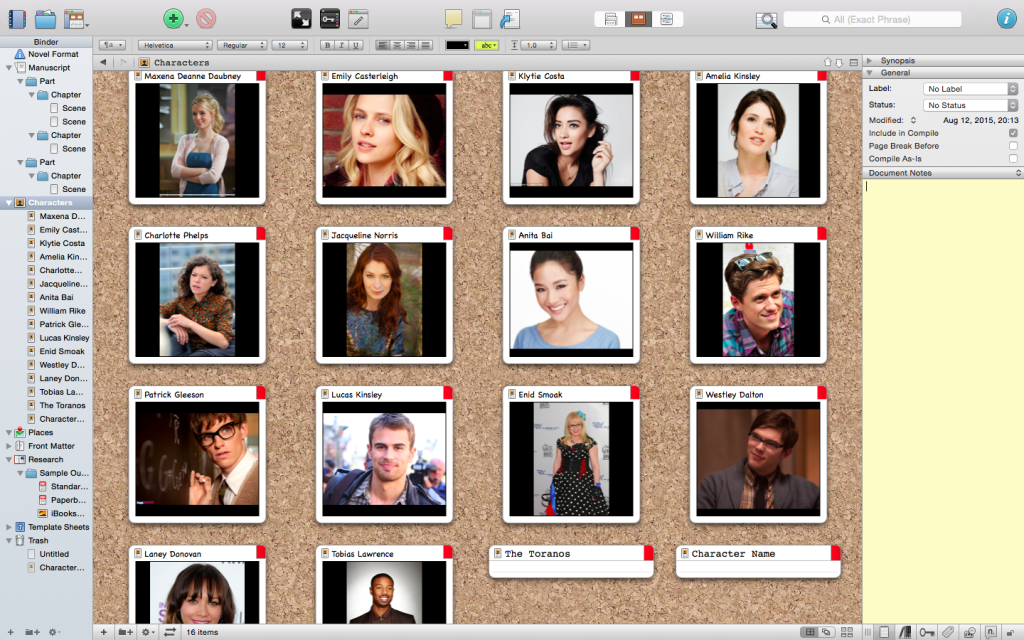Expand the Front Matter folder
The width and height of the screenshot is (1024, 640).
pos(8,446)
